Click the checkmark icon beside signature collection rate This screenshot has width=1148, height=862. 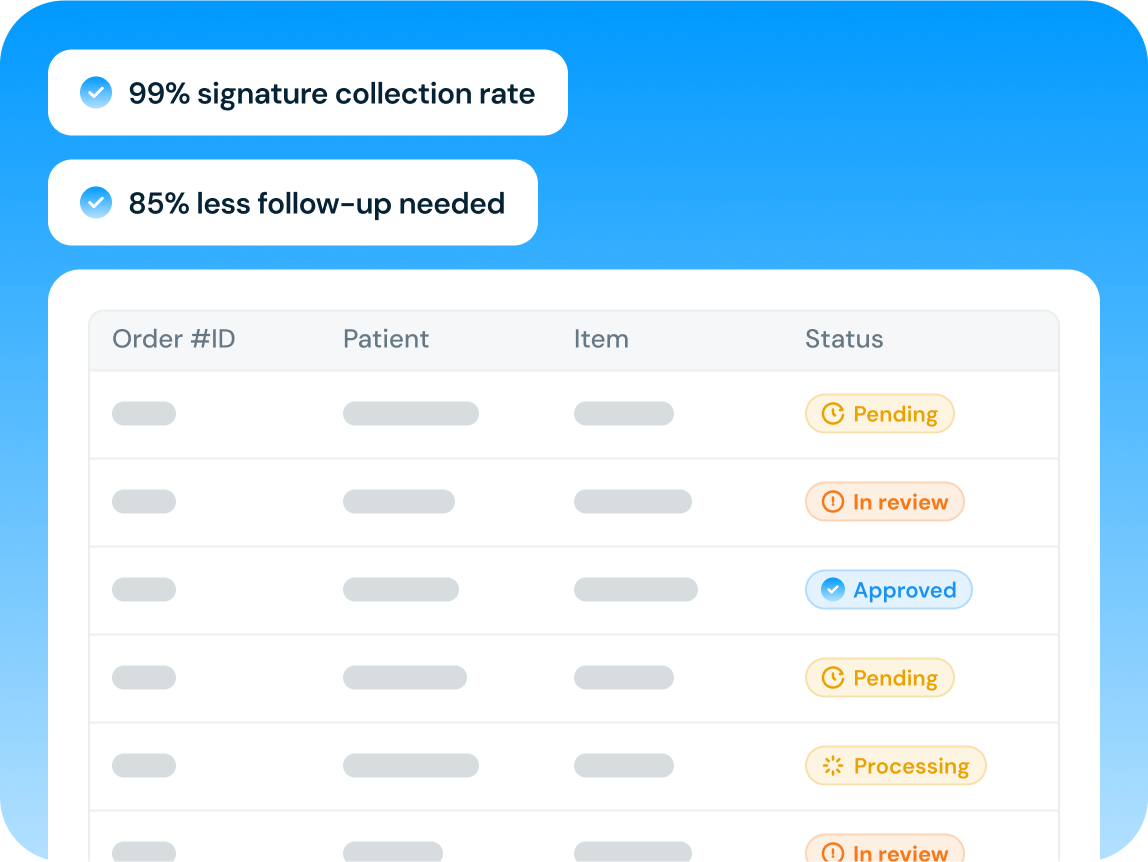(x=96, y=93)
